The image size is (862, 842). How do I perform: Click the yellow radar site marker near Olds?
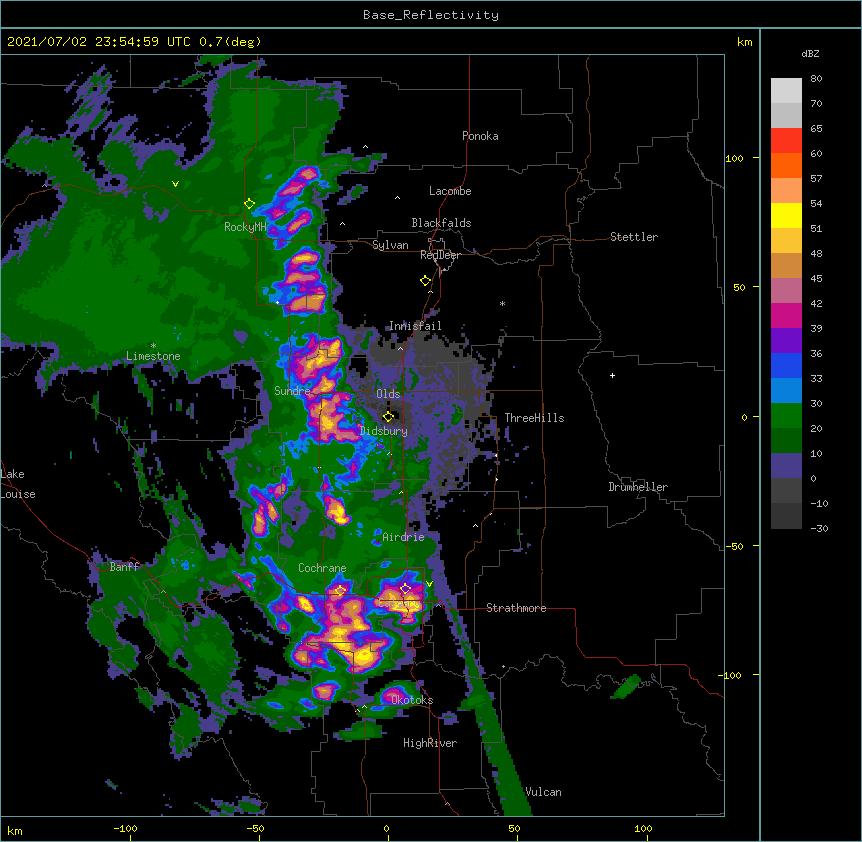pos(388,416)
